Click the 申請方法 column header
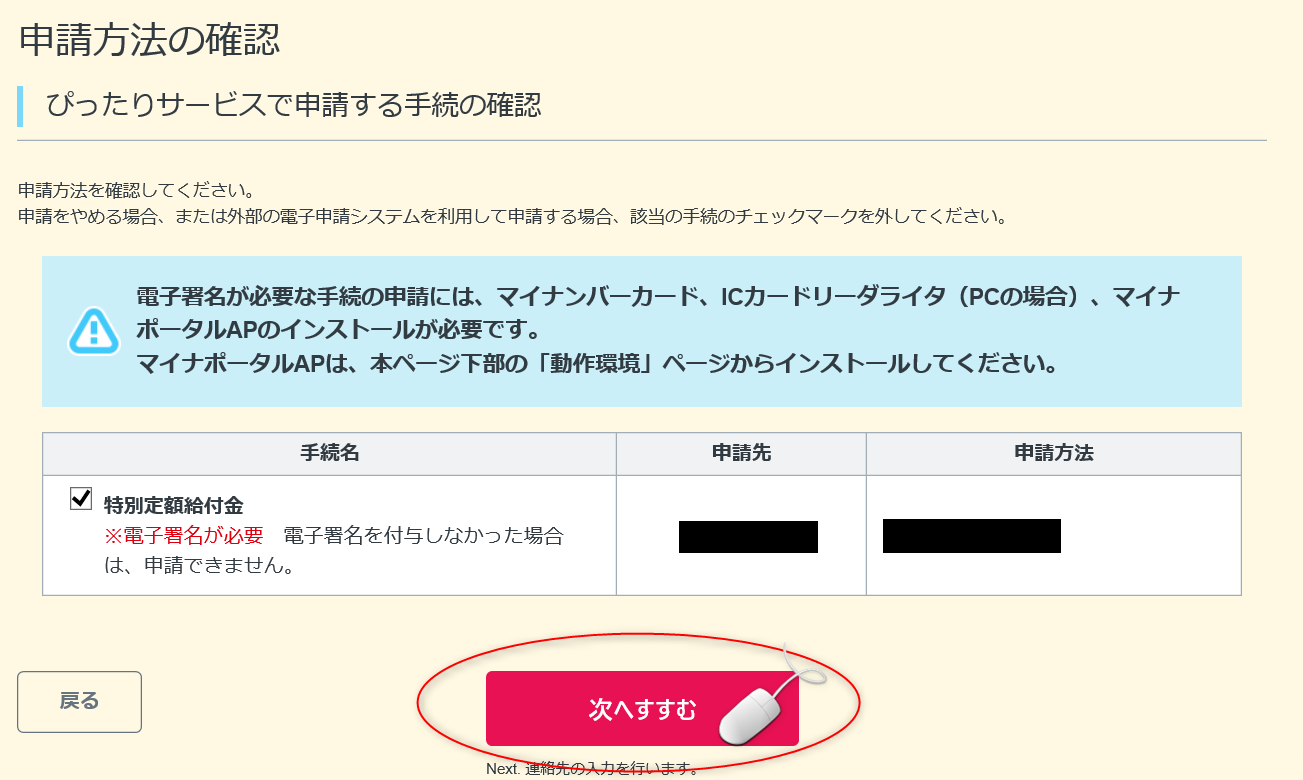Viewport: 1303px width, 780px height. pos(1053,453)
